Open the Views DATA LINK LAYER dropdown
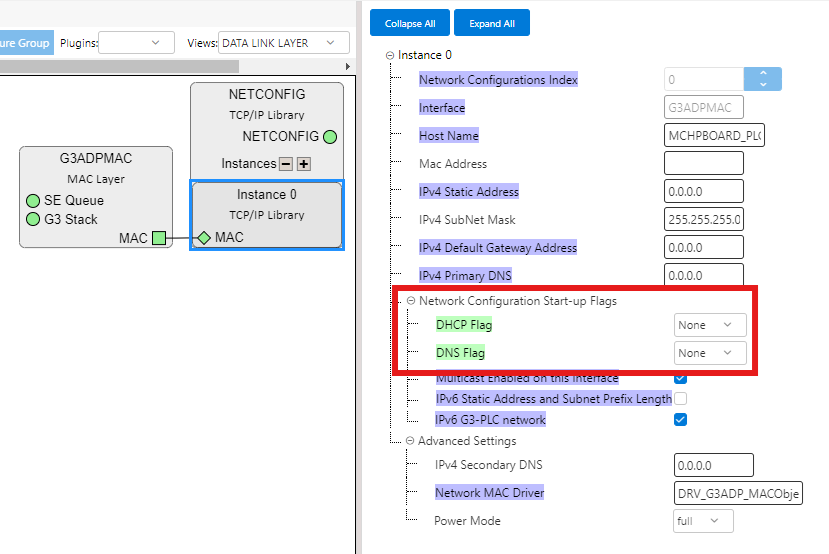The width and height of the screenshot is (829, 554). tap(284, 43)
